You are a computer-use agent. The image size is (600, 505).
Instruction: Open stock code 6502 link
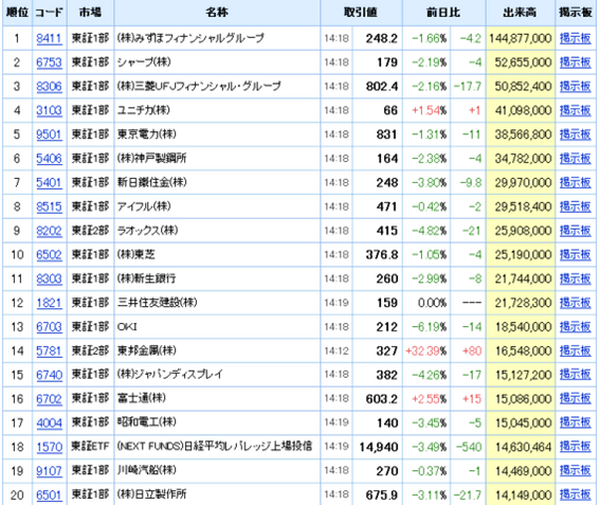pos(49,255)
